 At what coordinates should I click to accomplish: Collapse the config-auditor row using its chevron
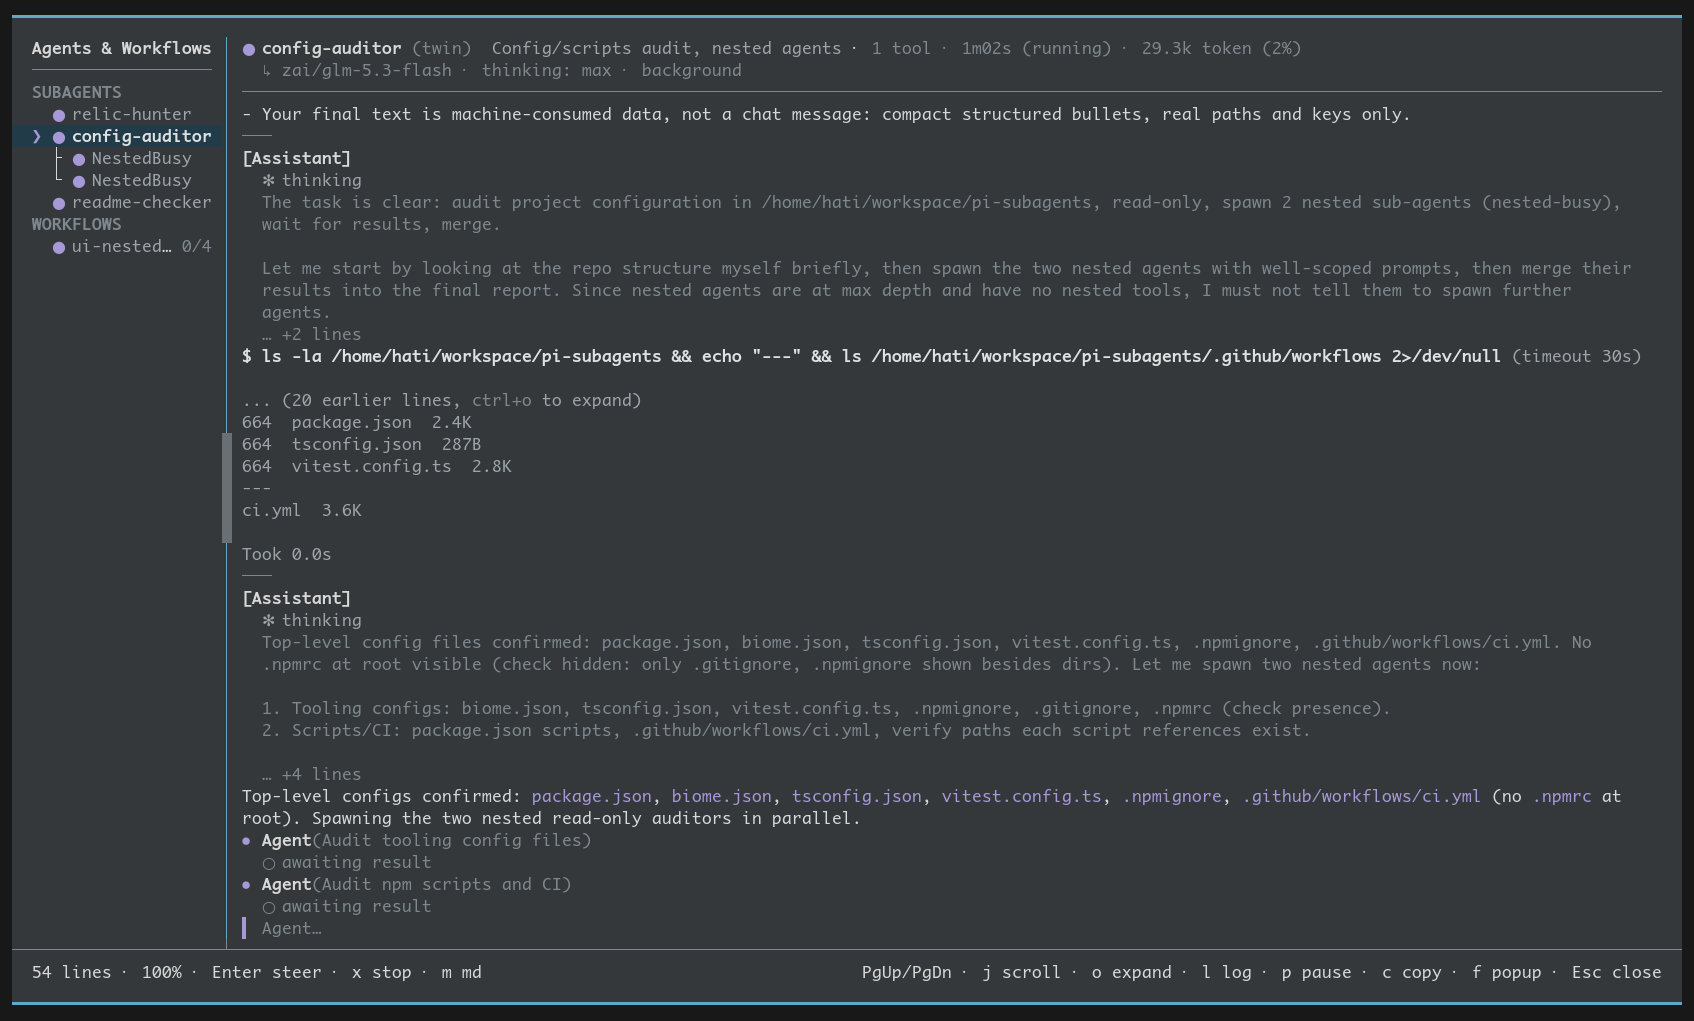click(x=37, y=136)
